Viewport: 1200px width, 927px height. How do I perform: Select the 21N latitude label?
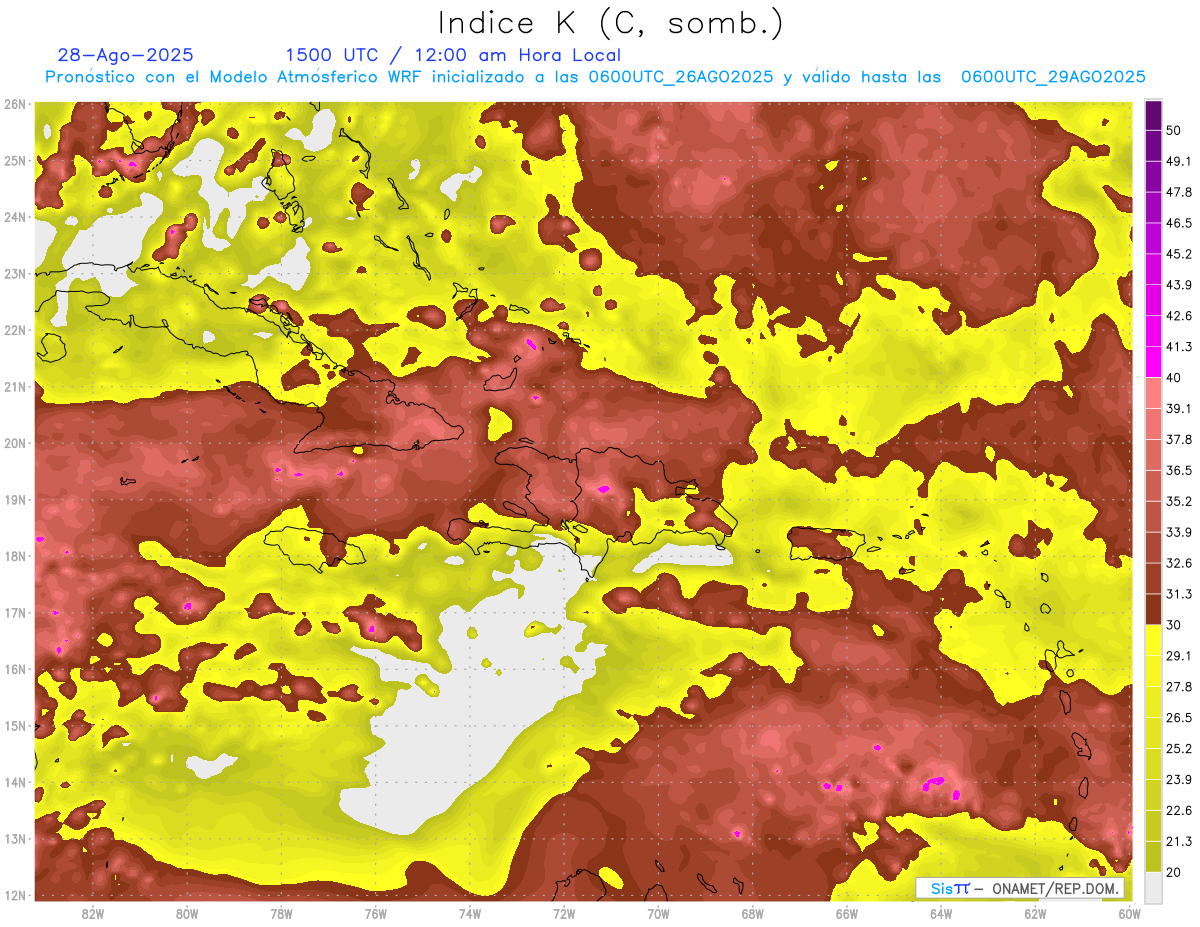(x=16, y=386)
